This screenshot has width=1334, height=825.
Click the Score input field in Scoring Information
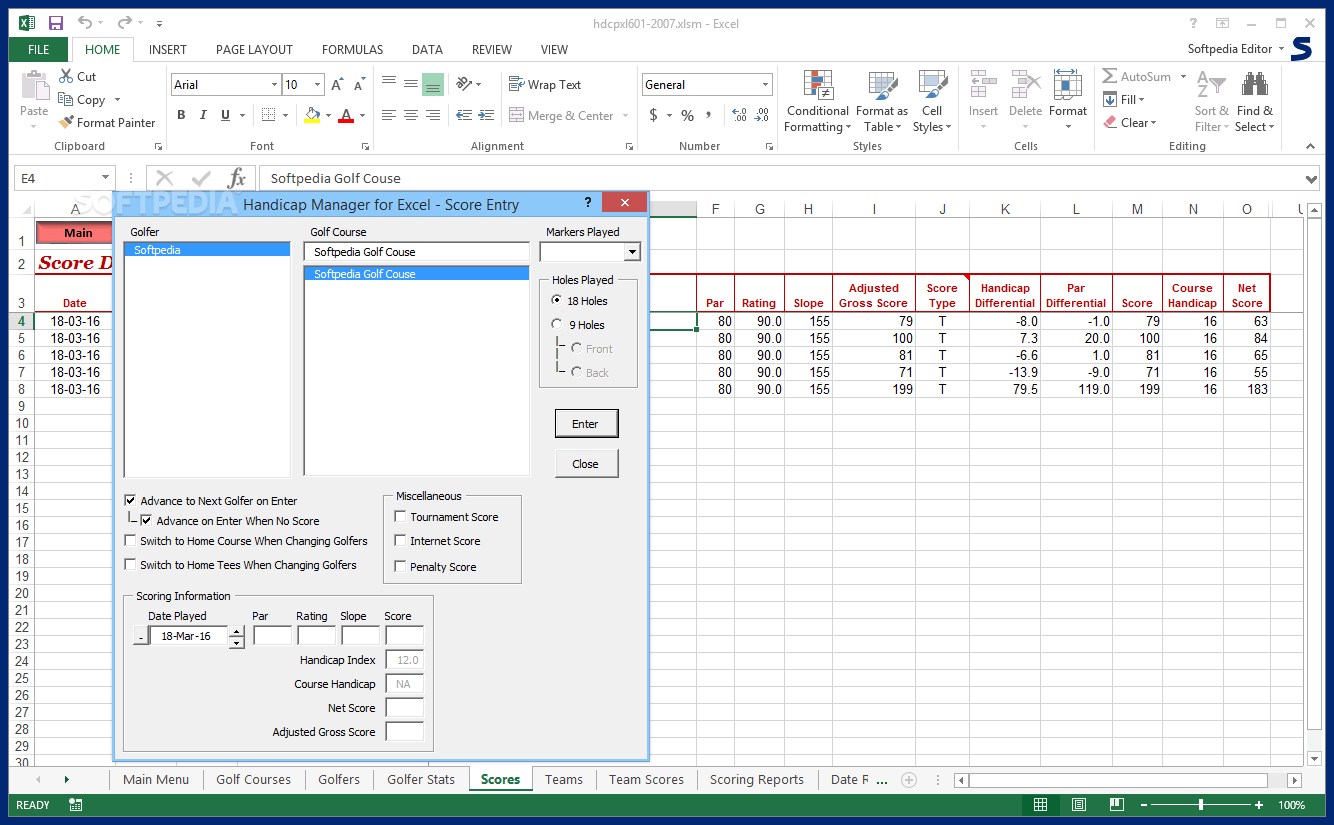click(x=404, y=635)
